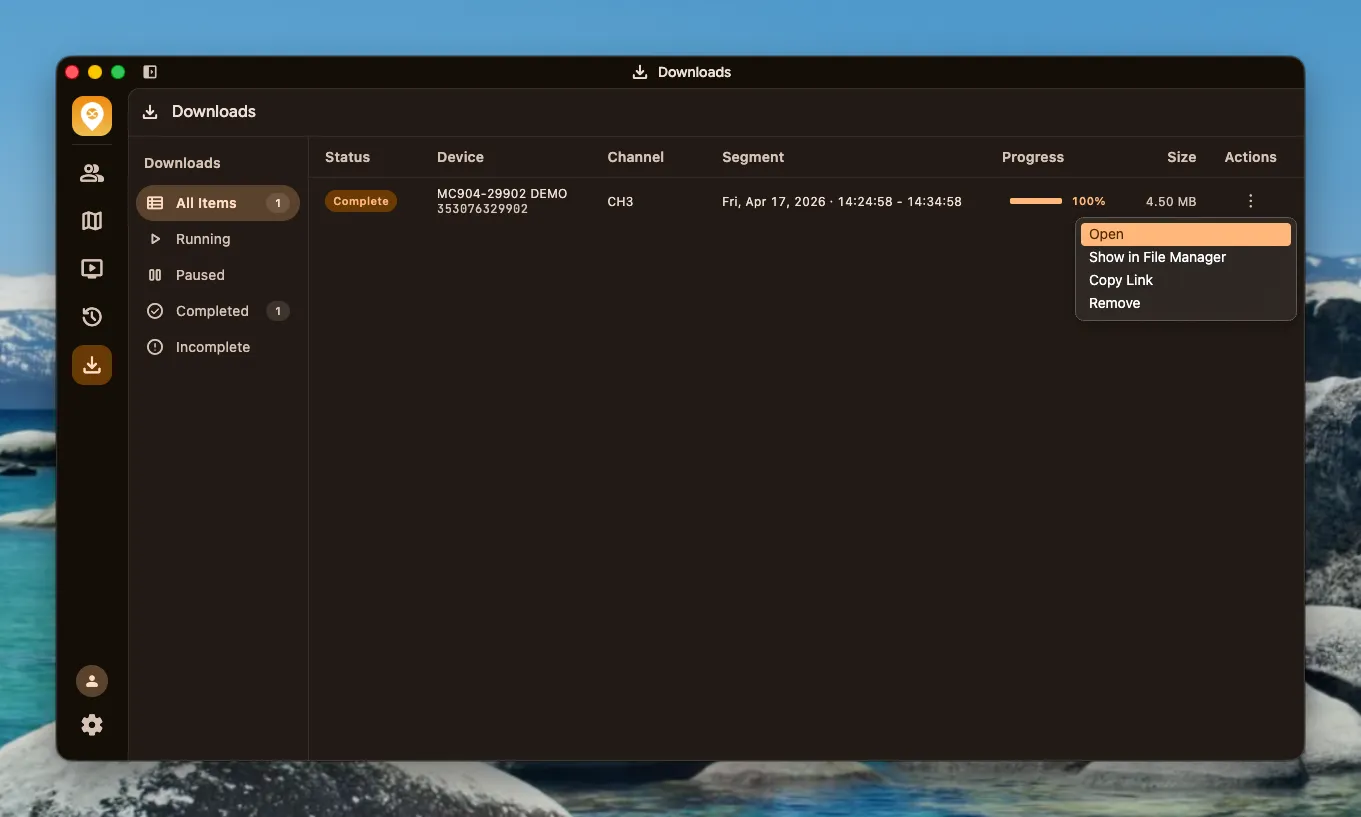Select the All Items filter
The image size is (1361, 817).
218,203
